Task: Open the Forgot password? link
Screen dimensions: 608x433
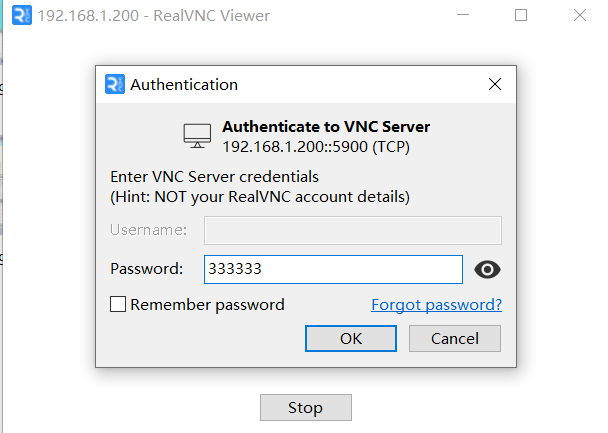Action: click(437, 305)
